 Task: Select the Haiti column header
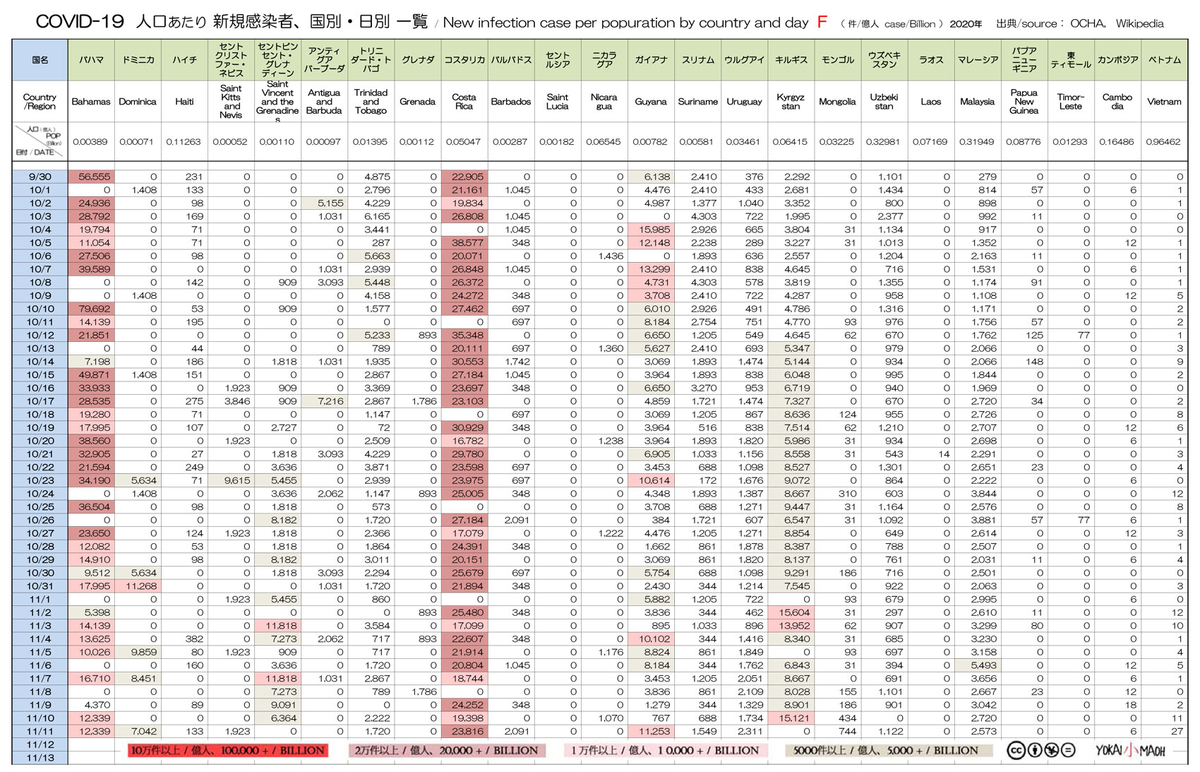[183, 102]
